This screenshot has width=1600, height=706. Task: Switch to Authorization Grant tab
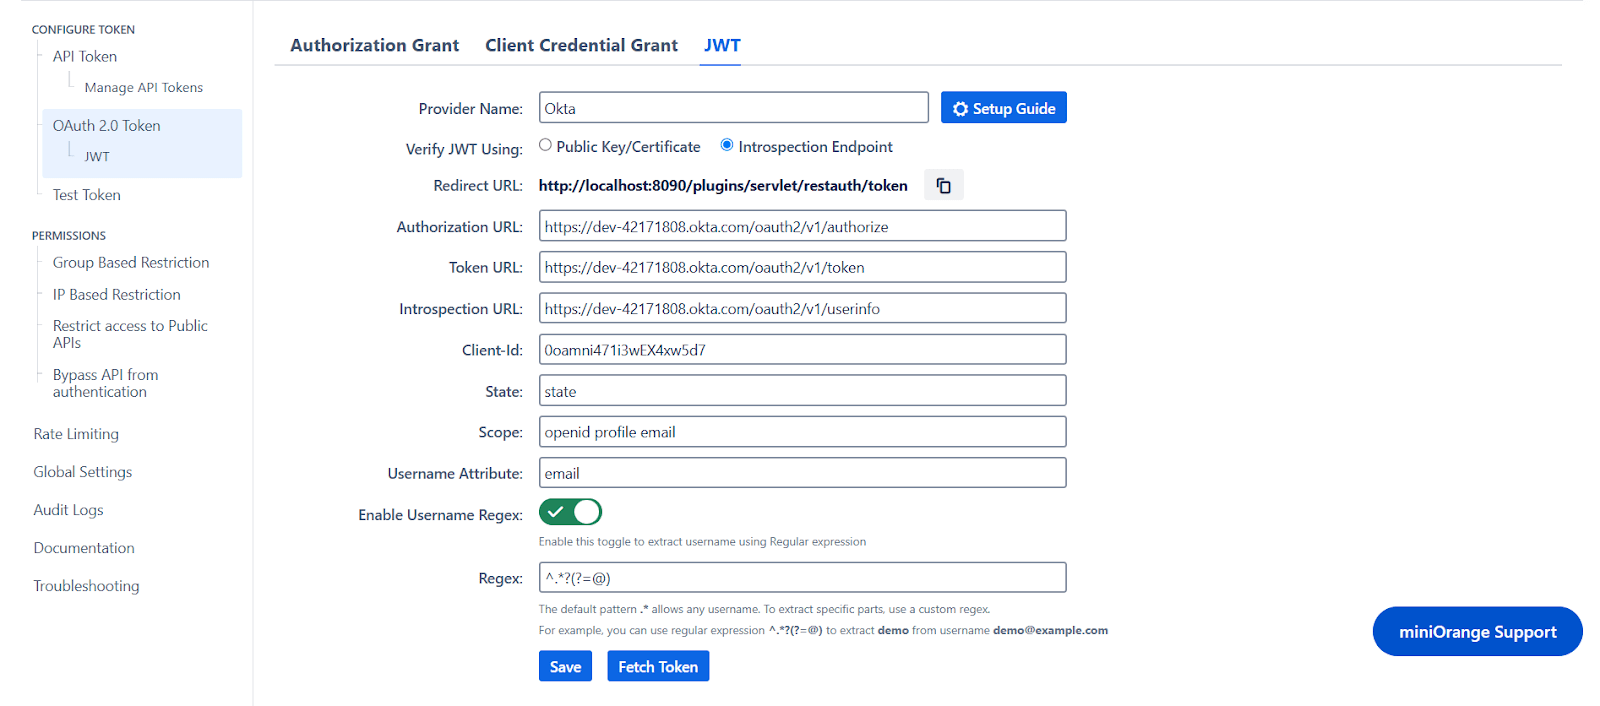[x=374, y=45]
